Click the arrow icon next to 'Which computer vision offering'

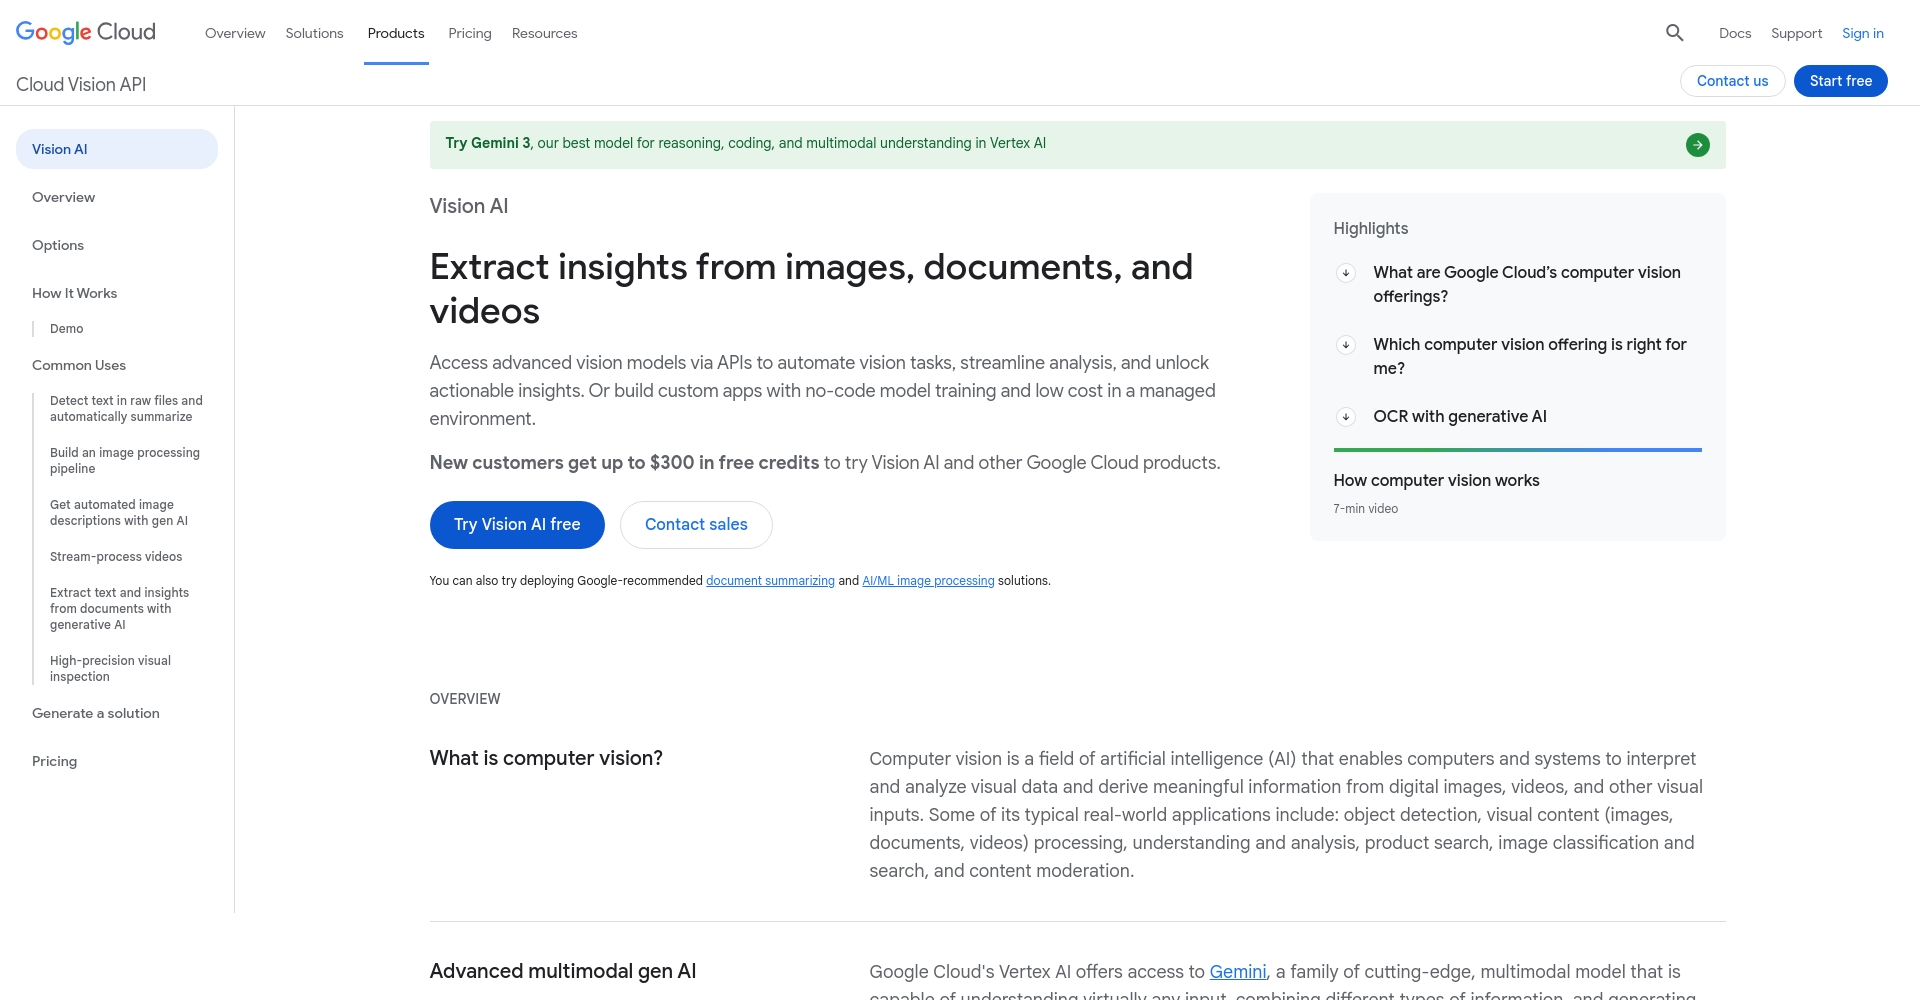pos(1346,345)
